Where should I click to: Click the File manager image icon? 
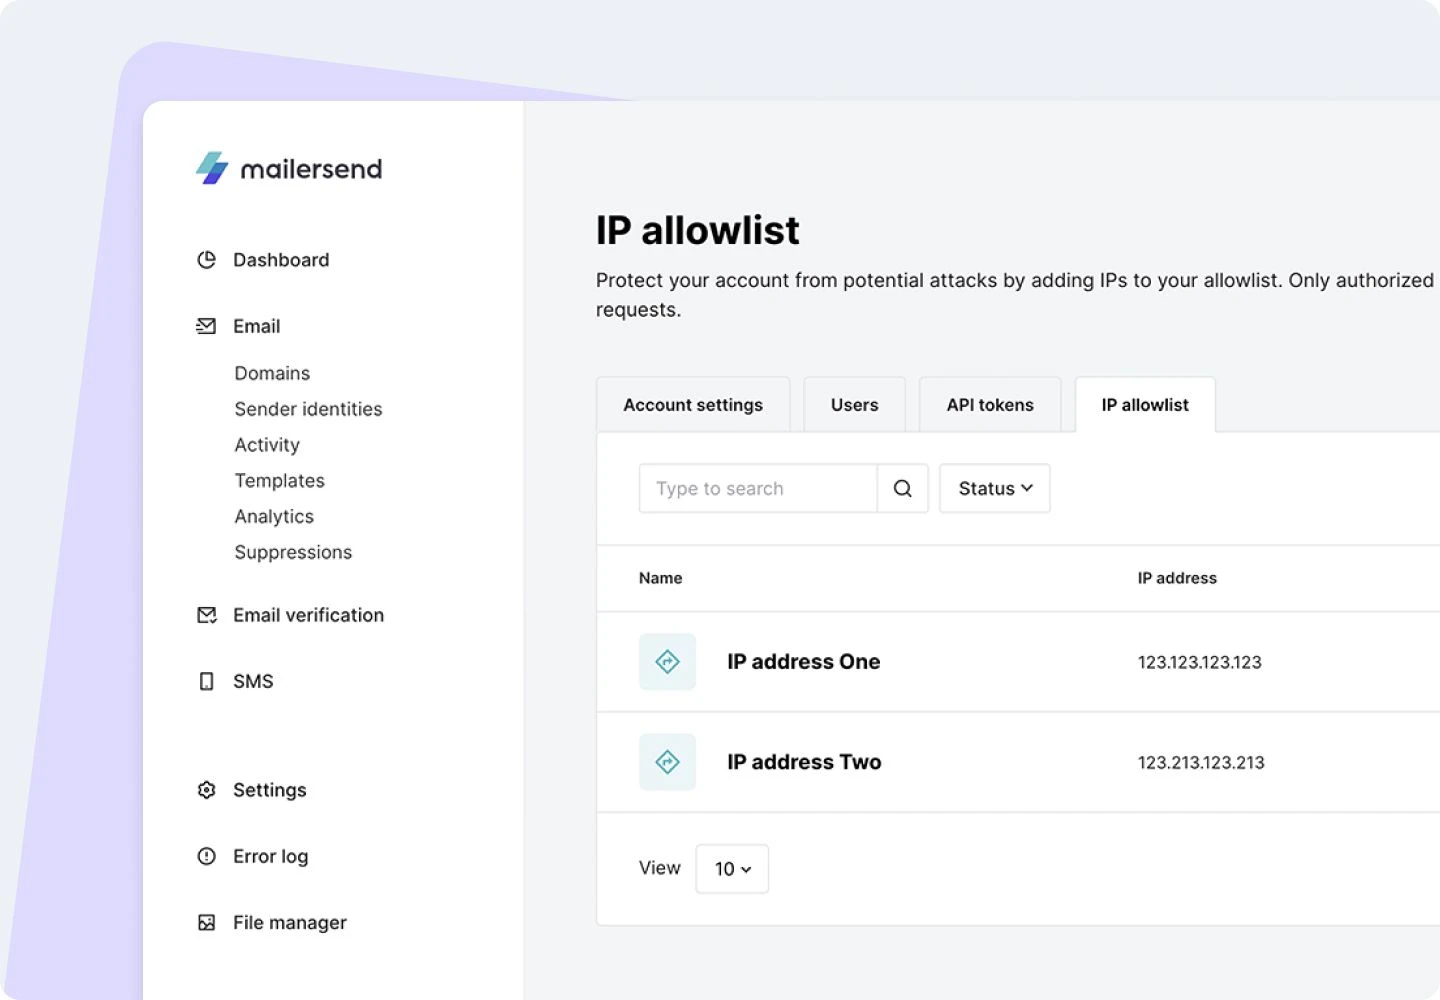(x=206, y=922)
